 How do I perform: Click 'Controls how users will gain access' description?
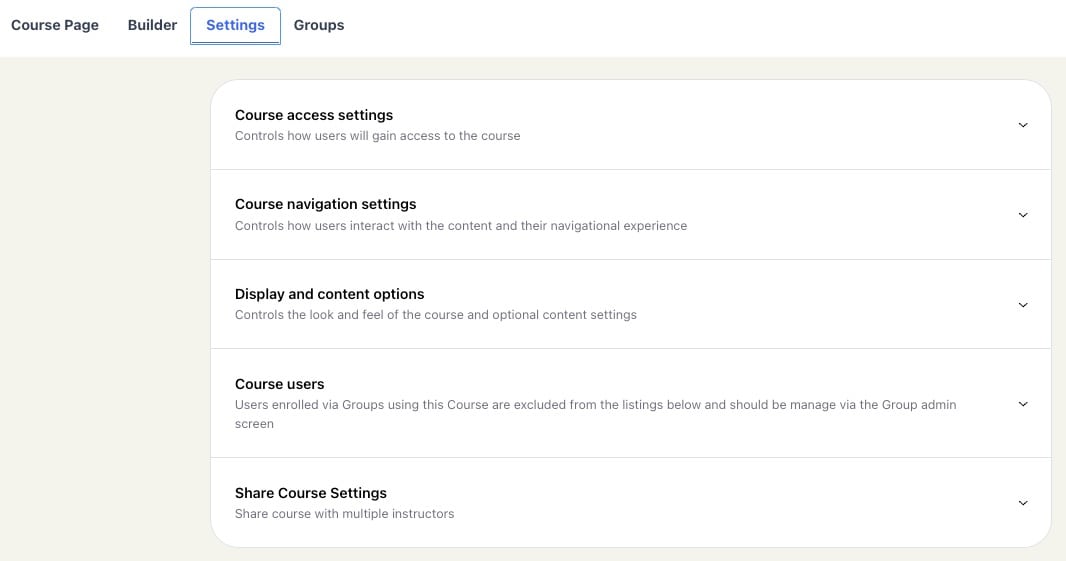click(377, 135)
